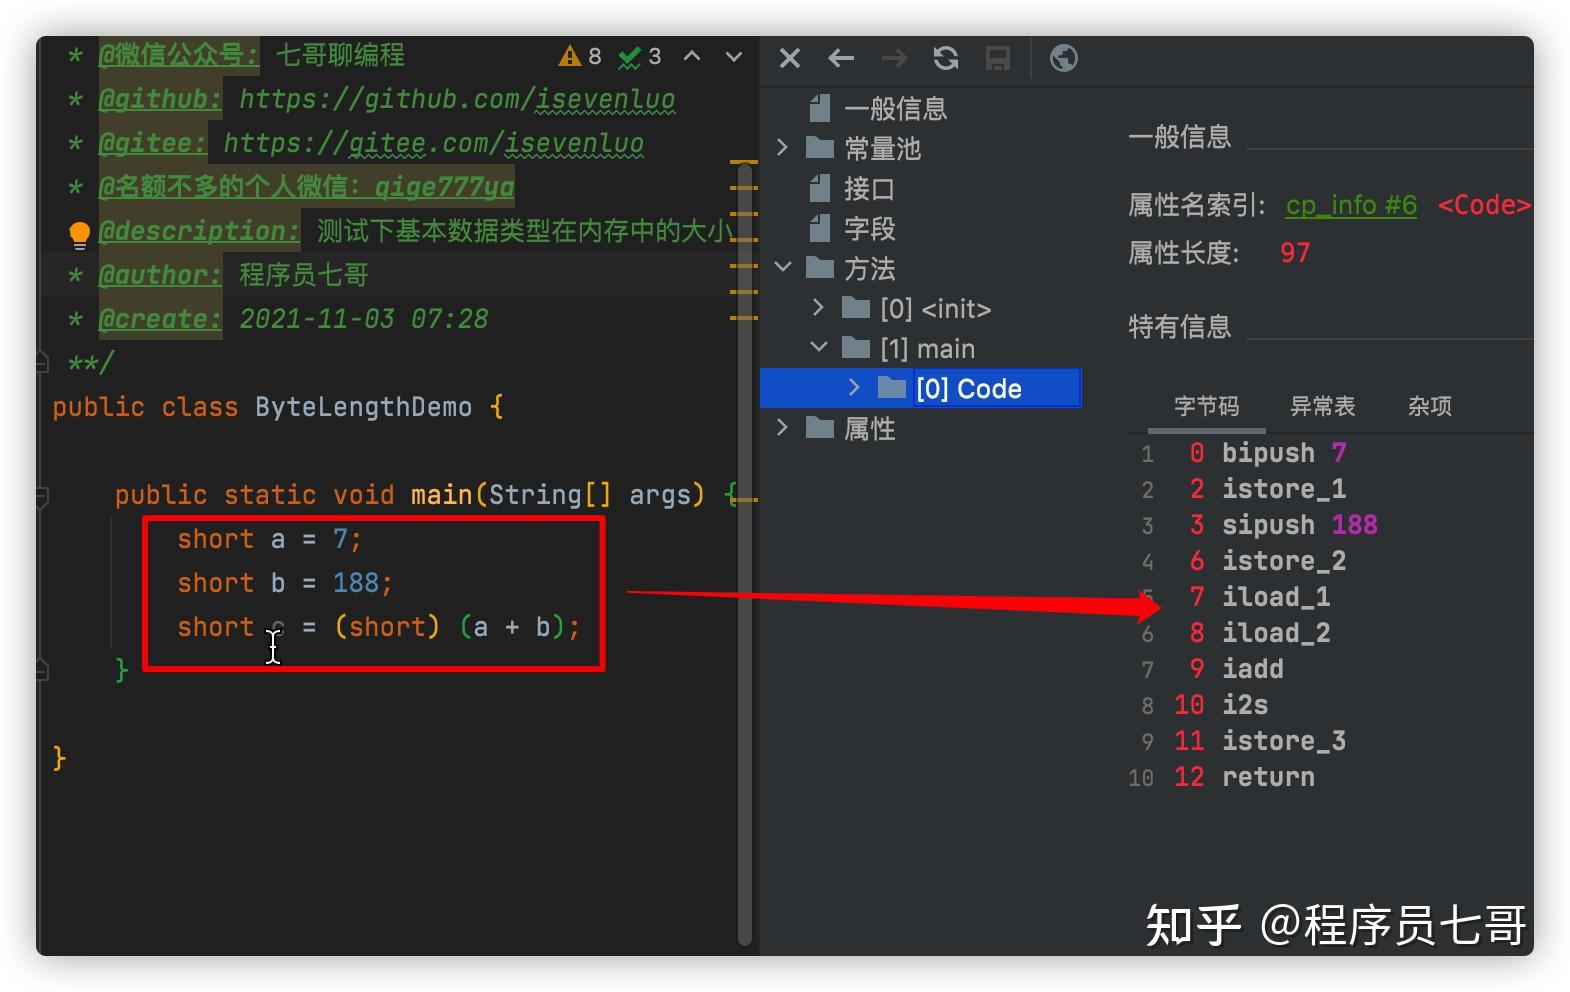Open the isevenluo Gitee URL in the comment
The width and height of the screenshot is (1570, 992).
coord(433,143)
